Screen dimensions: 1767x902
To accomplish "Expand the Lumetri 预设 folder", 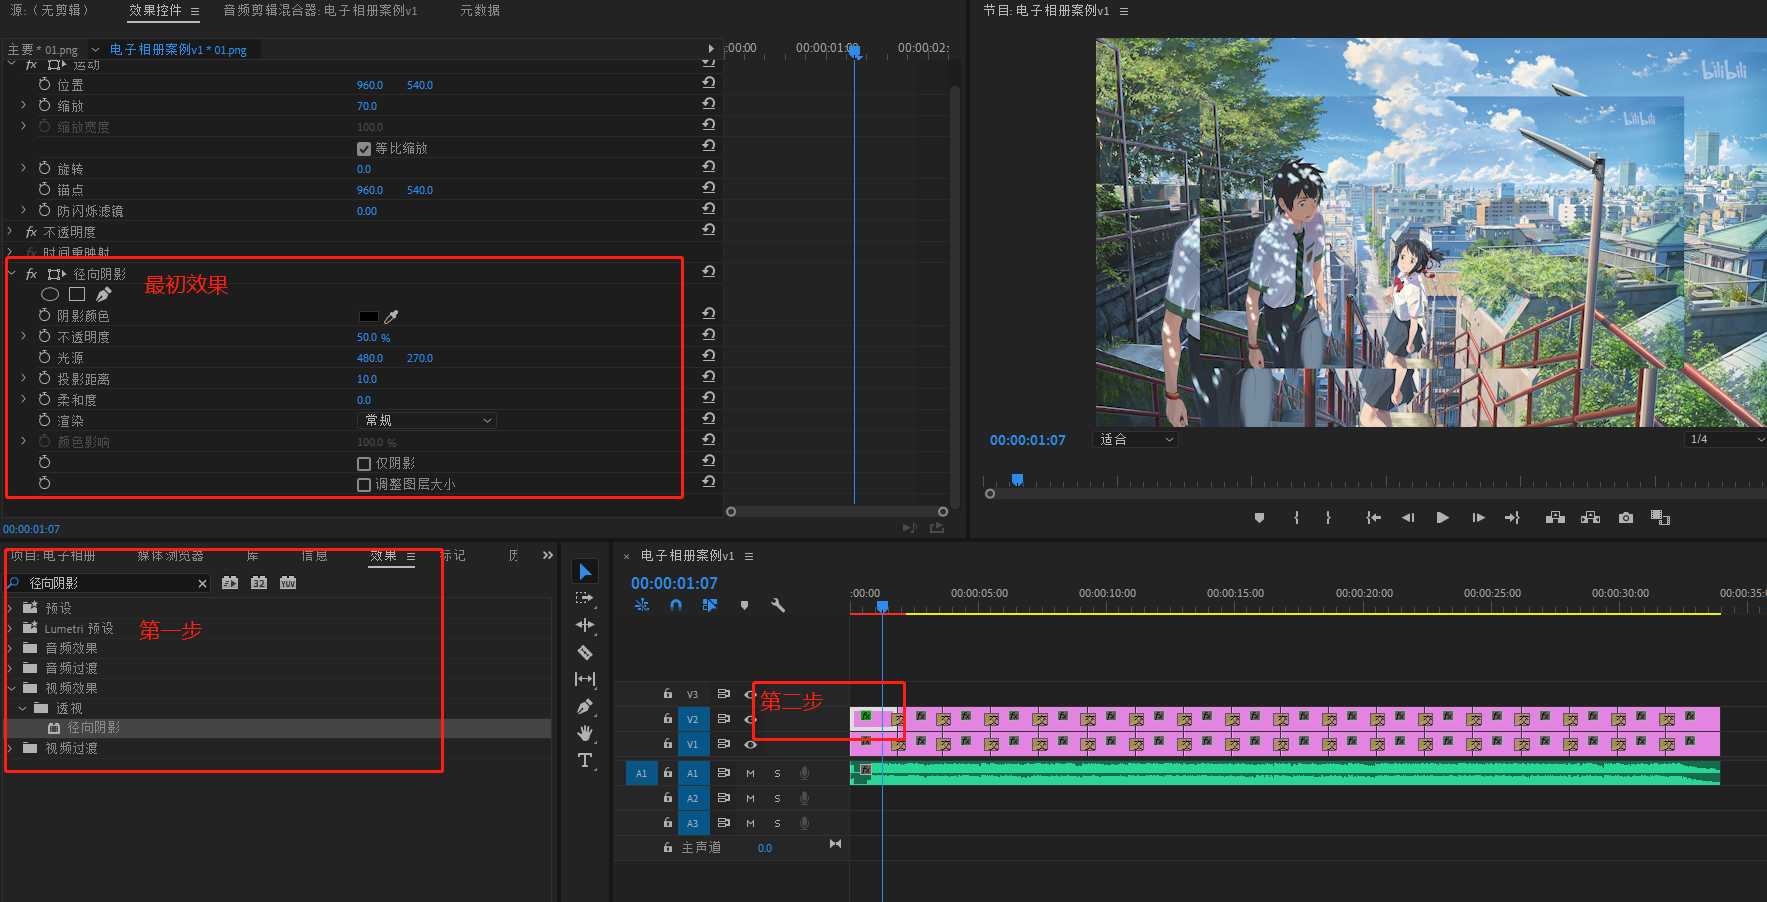I will [10, 628].
